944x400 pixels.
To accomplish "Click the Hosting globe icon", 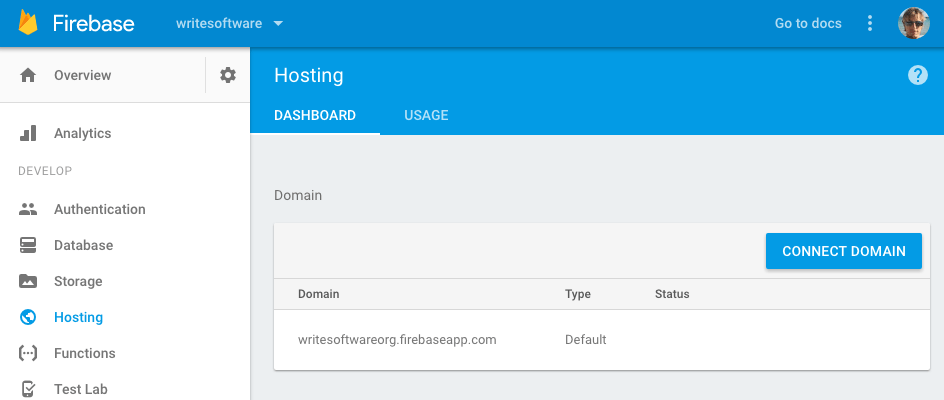I will click(28, 317).
